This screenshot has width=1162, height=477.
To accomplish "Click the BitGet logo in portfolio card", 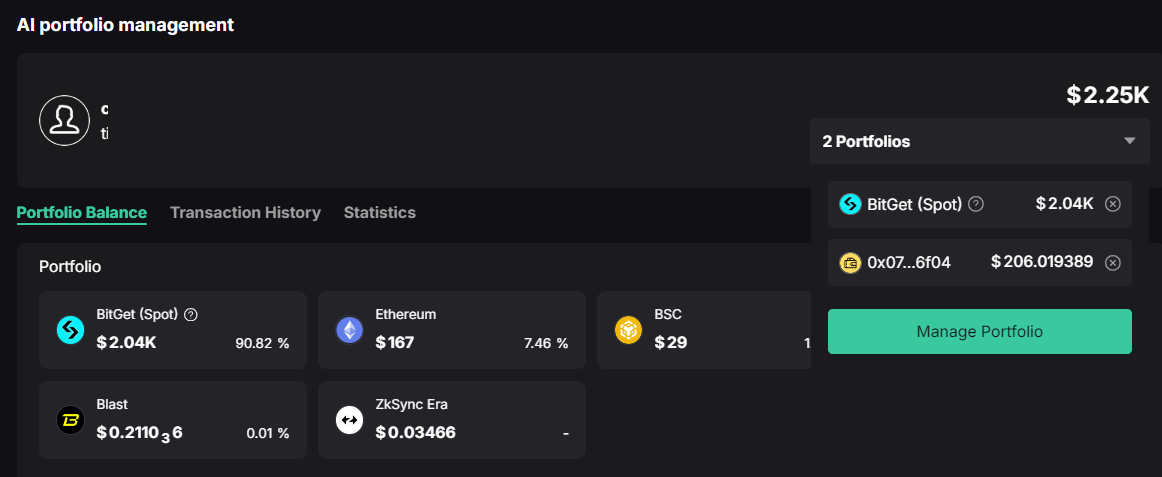I will 70,330.
